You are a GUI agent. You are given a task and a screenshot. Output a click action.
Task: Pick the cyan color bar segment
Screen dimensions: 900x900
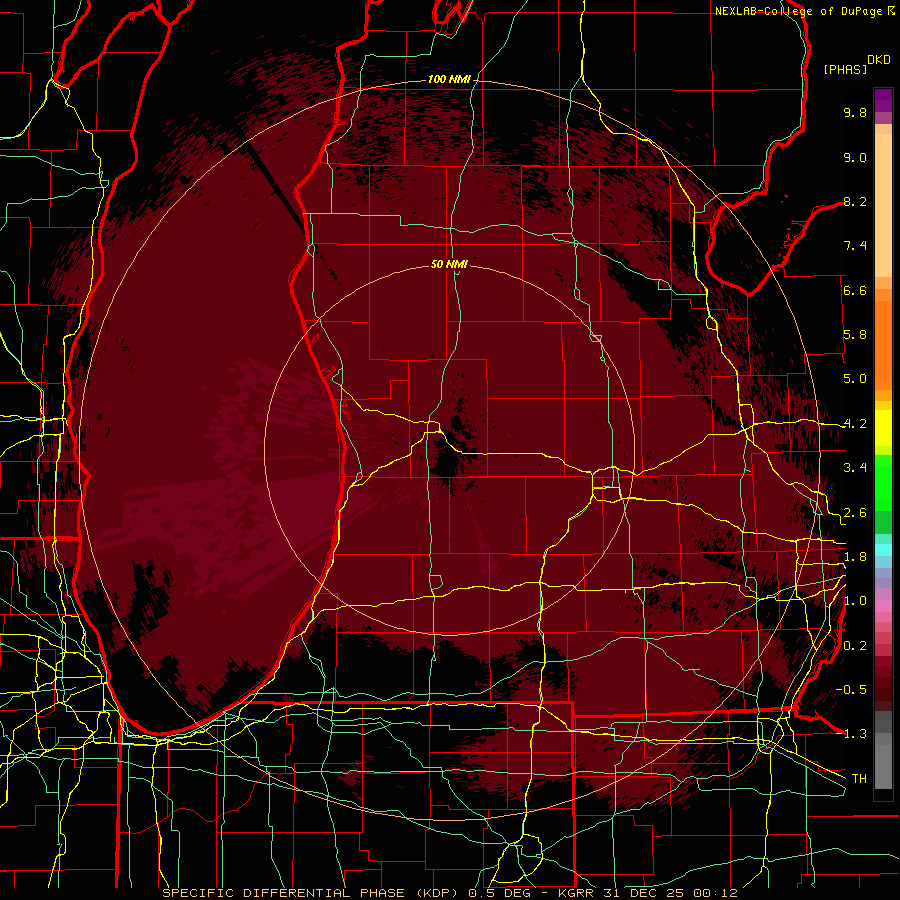click(883, 550)
